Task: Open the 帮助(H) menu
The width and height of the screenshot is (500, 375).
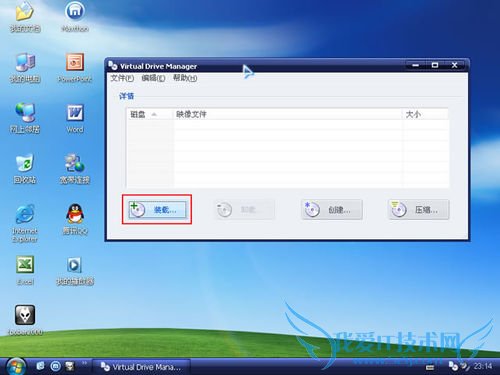Action: (x=185, y=78)
